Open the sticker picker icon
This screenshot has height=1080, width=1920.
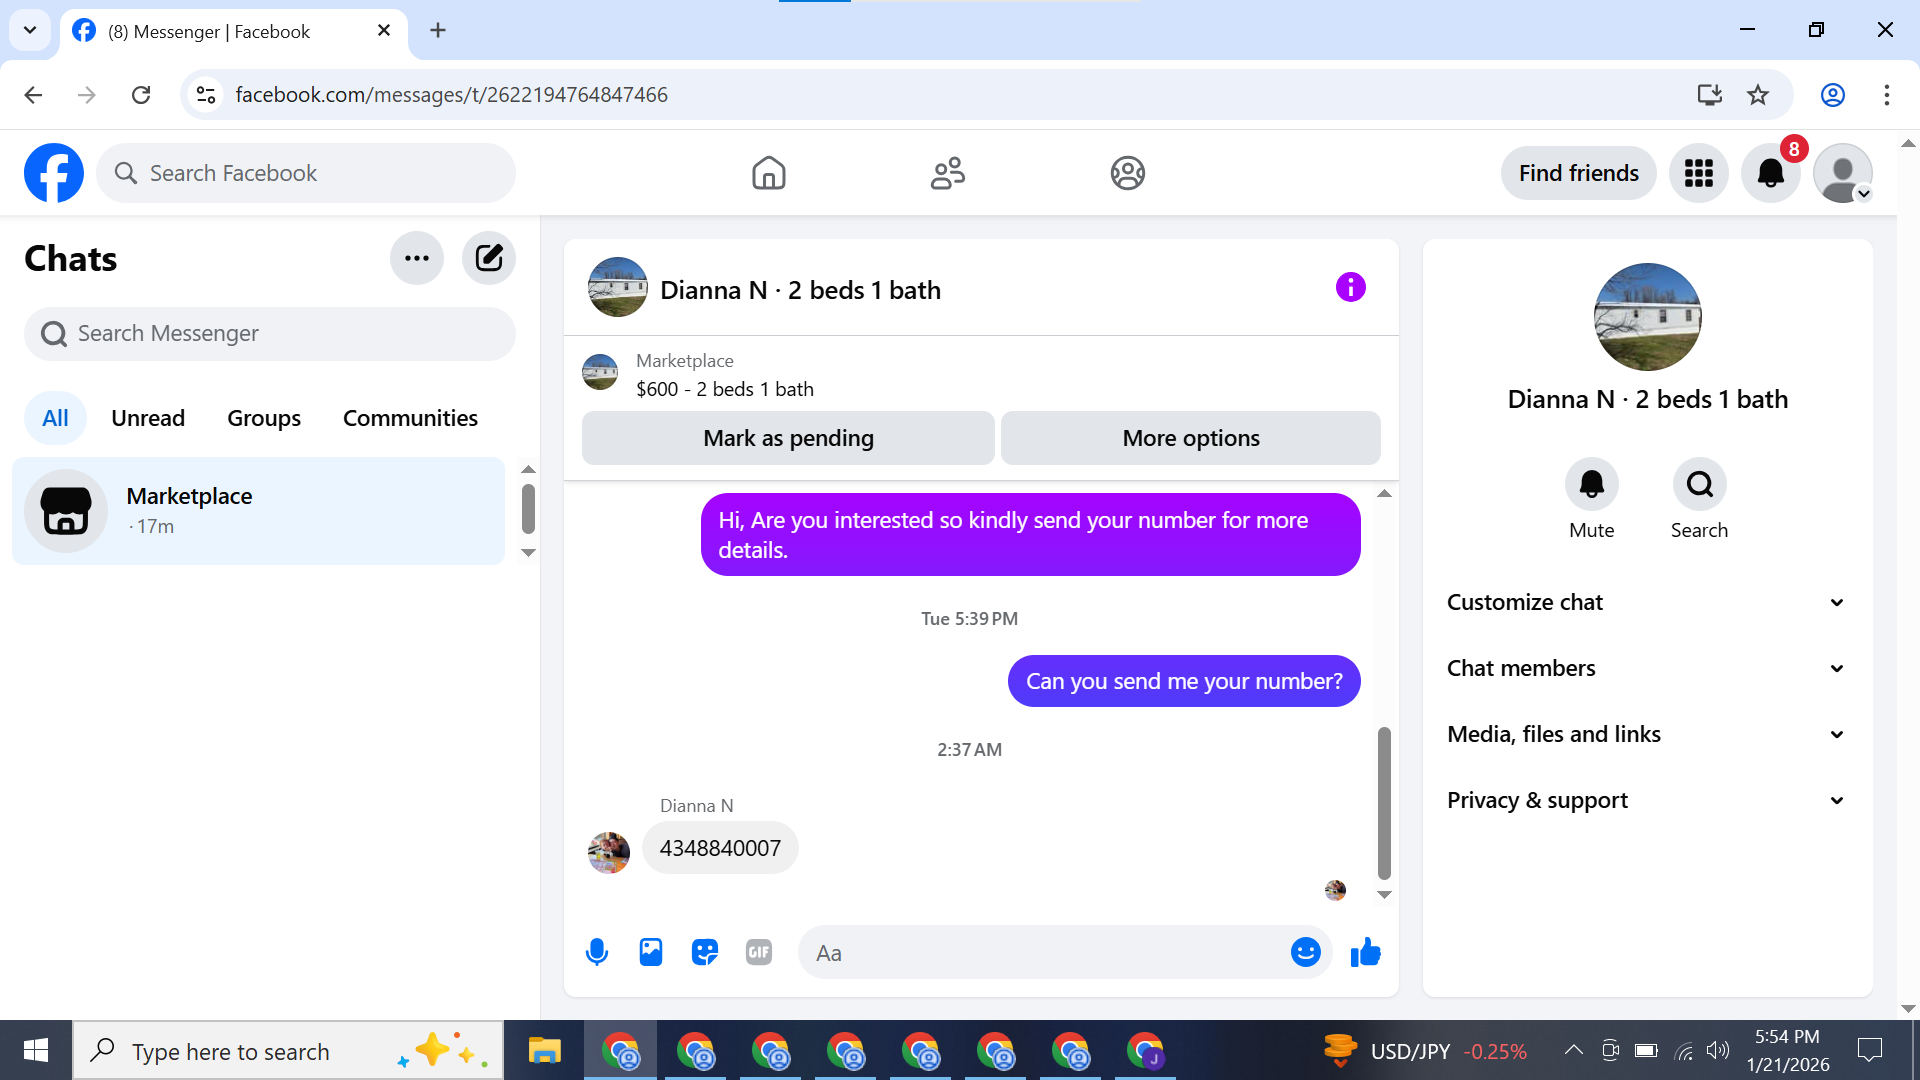coord(705,952)
